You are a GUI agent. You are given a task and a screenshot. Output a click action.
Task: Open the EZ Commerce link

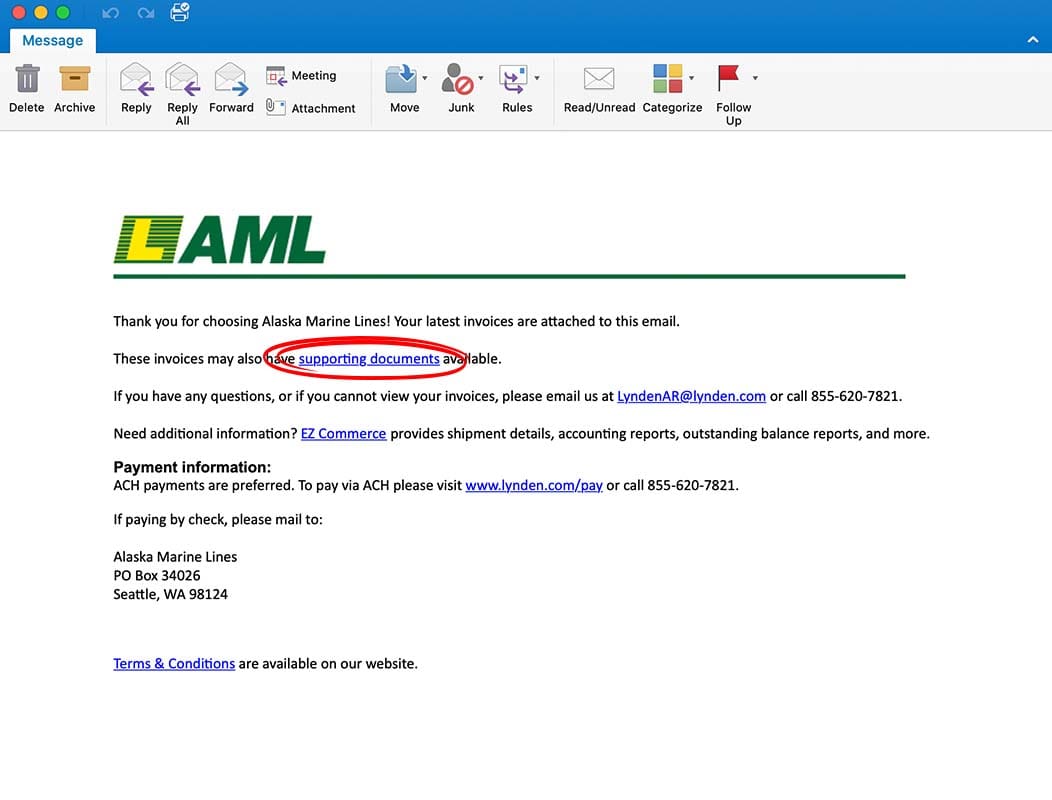pos(344,434)
